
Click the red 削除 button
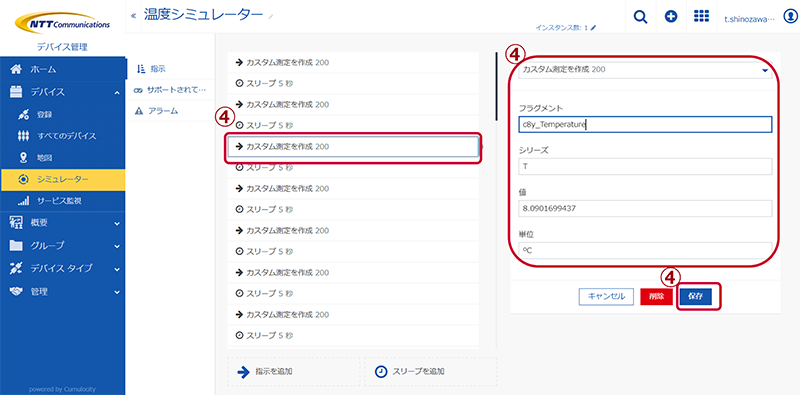[656, 297]
